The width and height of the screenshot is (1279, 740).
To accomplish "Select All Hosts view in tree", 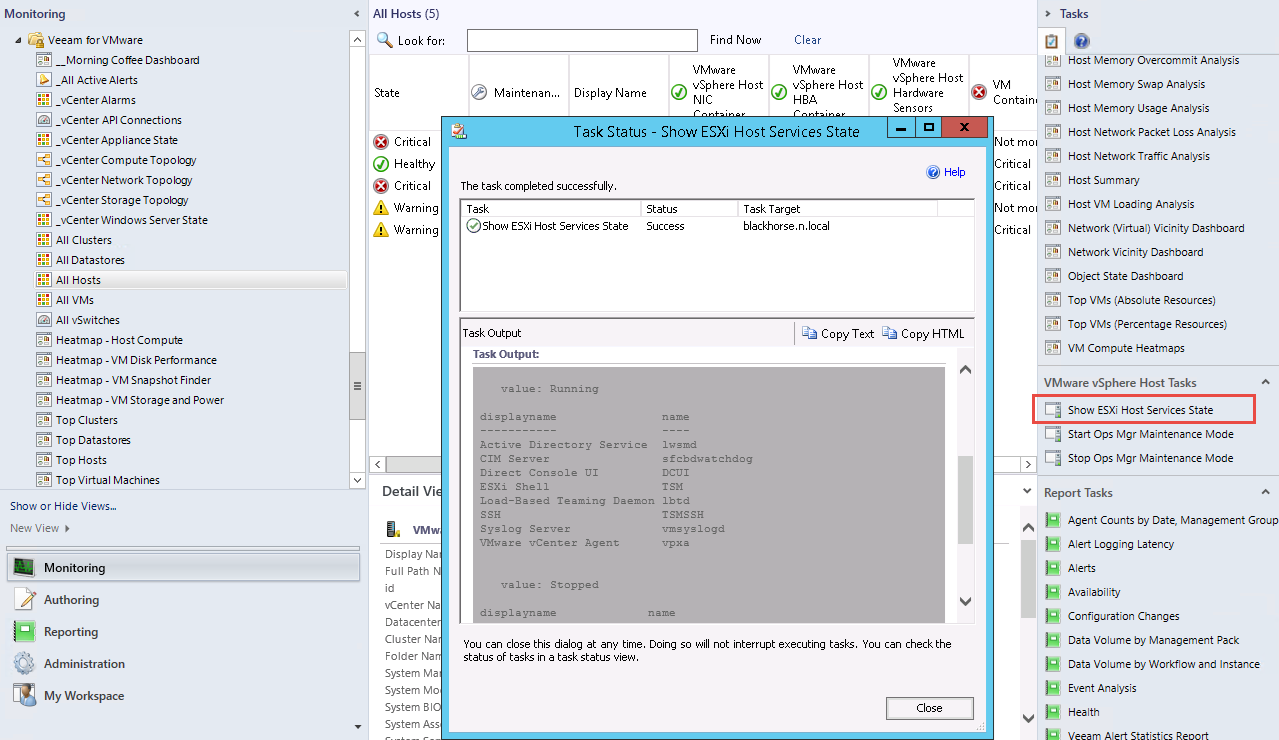I will [x=78, y=280].
